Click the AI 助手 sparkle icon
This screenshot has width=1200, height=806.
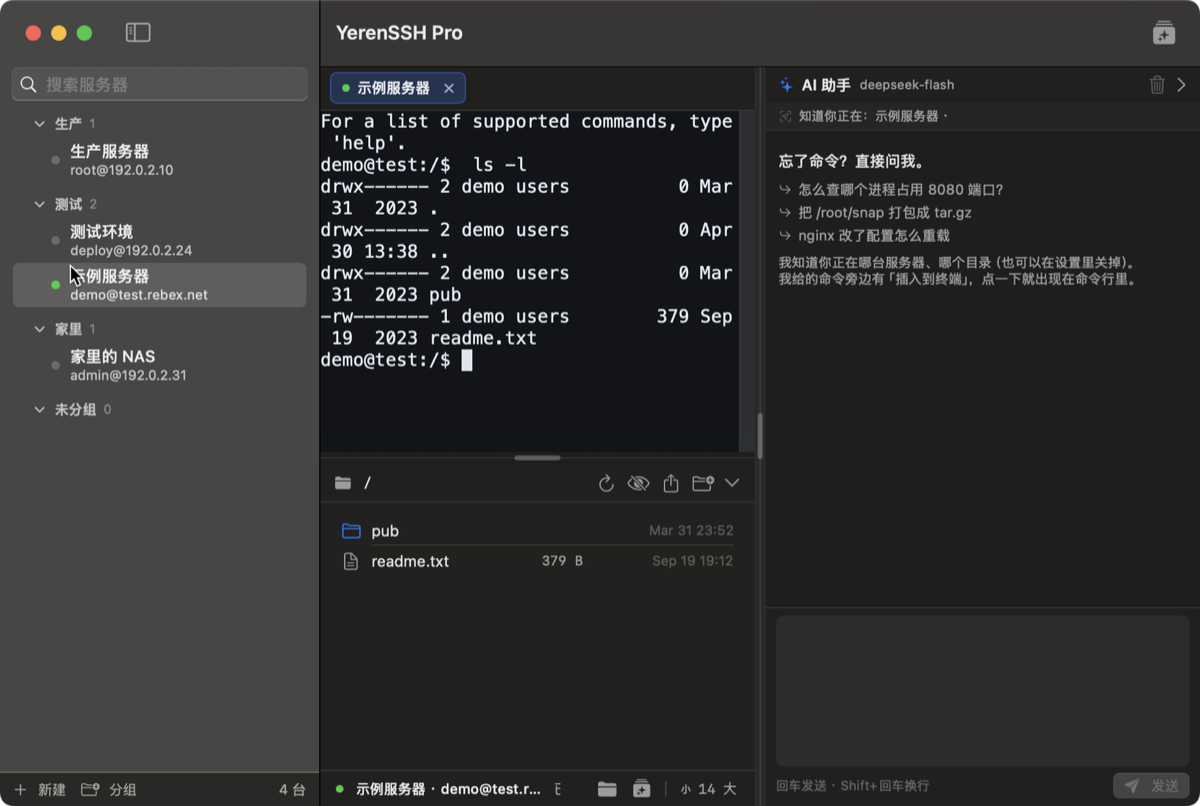(x=786, y=85)
